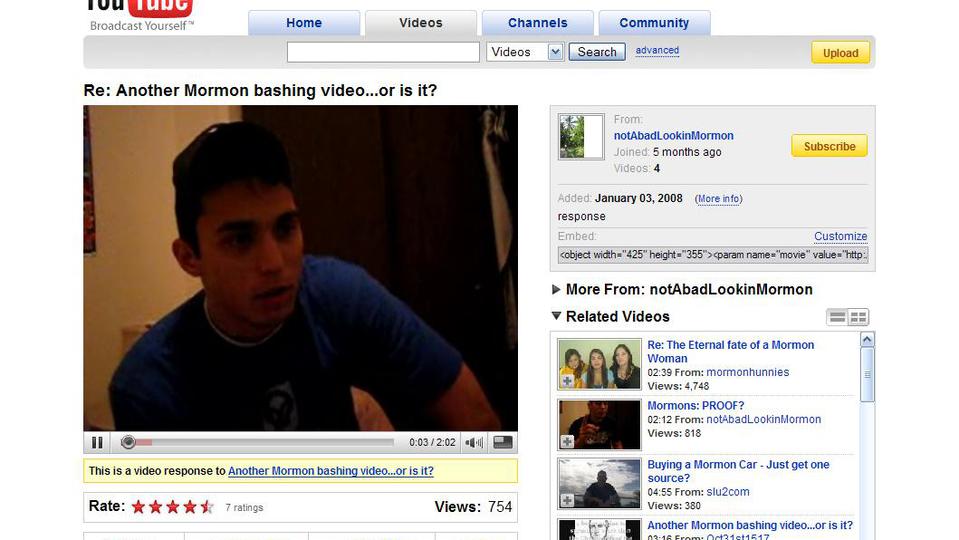
Task: Click the video progress bar seek handle
Action: tap(128, 442)
